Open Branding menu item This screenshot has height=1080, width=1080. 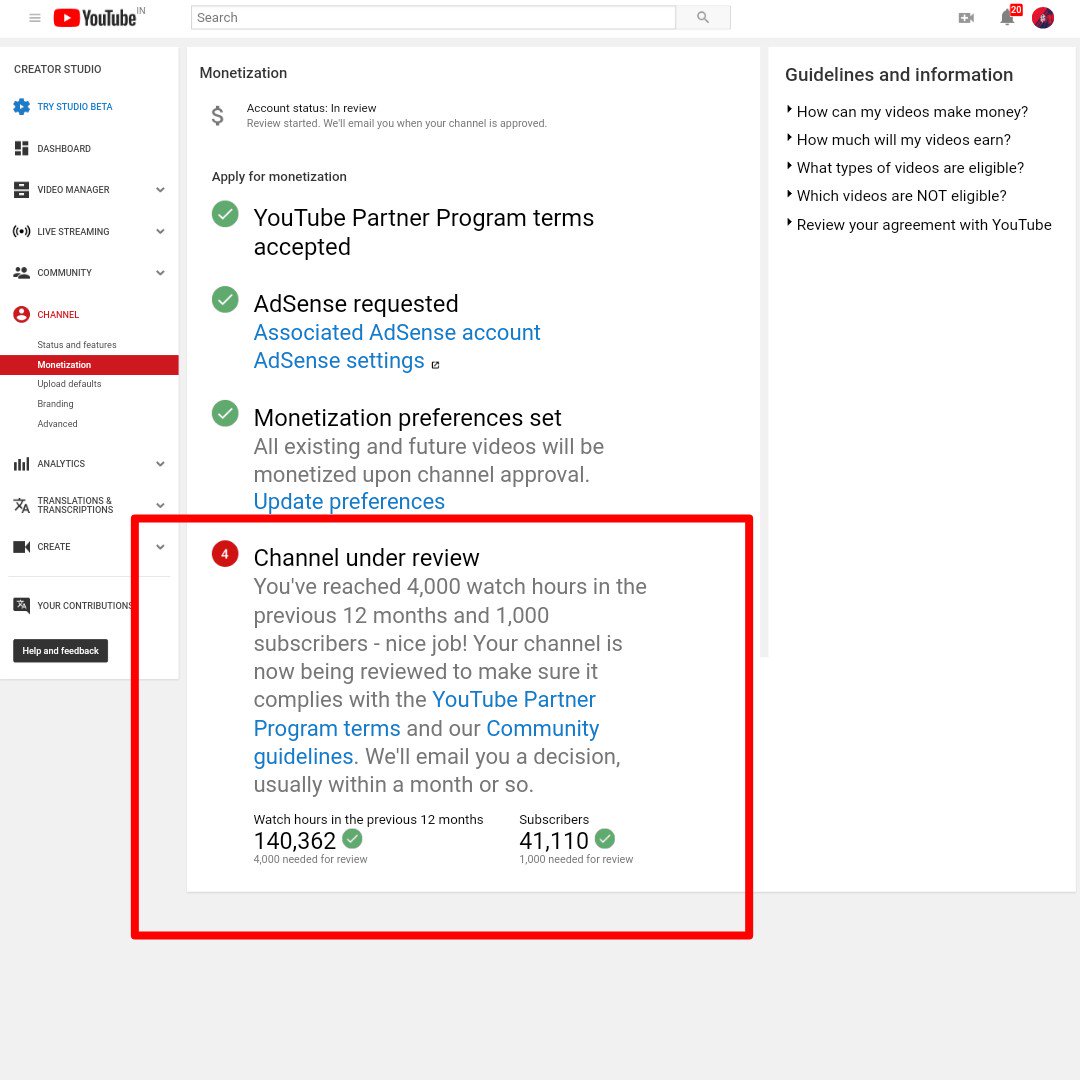(55, 404)
